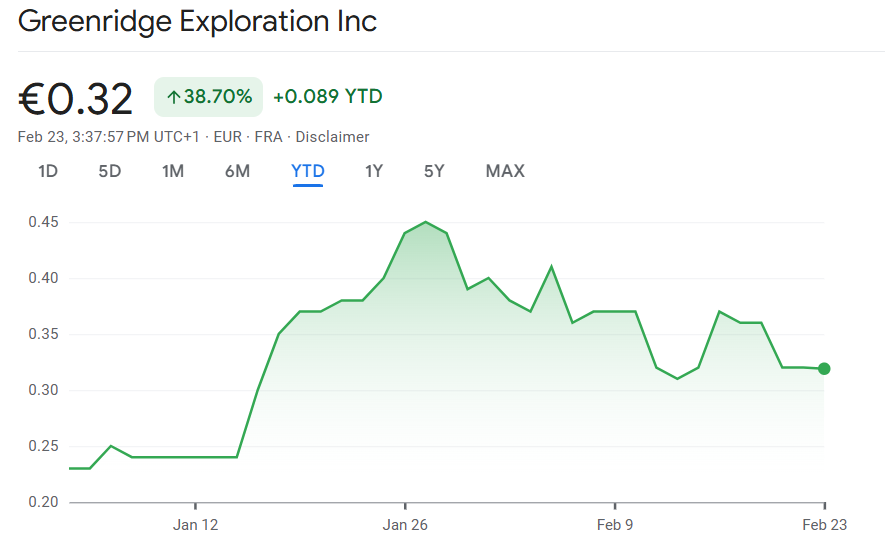The image size is (885, 542).
Task: Click the 0.45 peak on chart line
Action: [x=426, y=222]
